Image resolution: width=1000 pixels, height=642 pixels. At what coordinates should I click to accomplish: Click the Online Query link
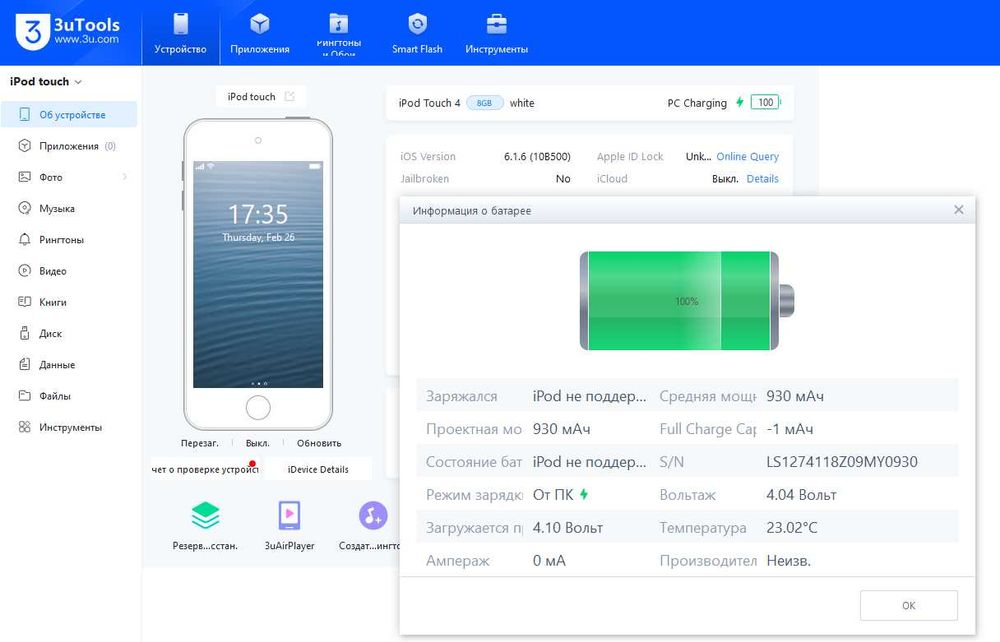click(747, 156)
